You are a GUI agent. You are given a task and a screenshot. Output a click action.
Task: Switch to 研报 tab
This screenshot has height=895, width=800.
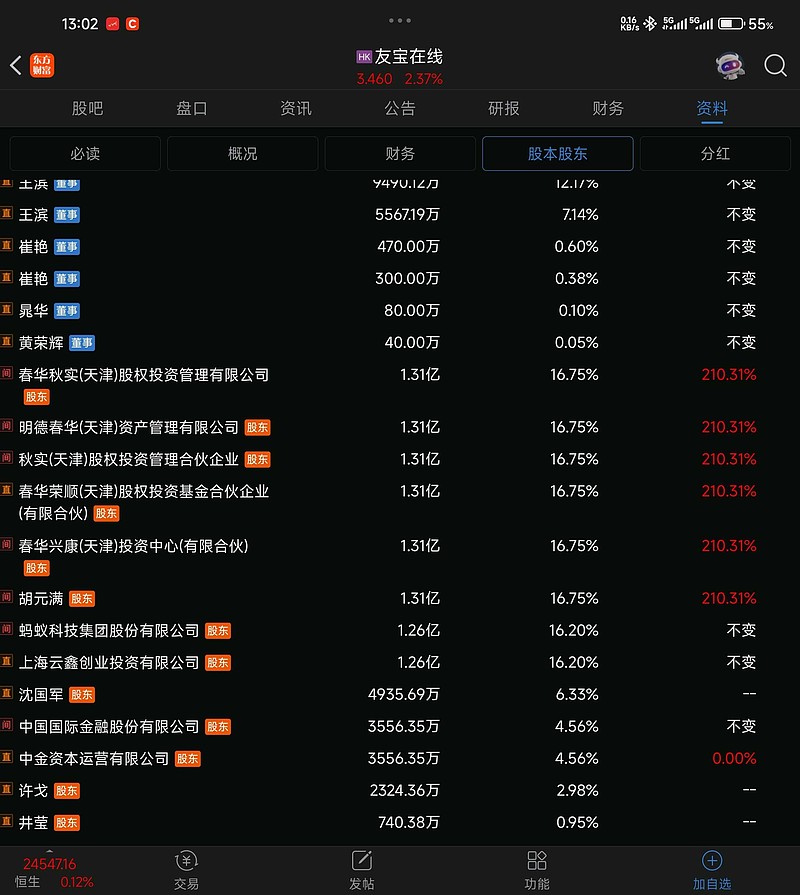pos(504,108)
